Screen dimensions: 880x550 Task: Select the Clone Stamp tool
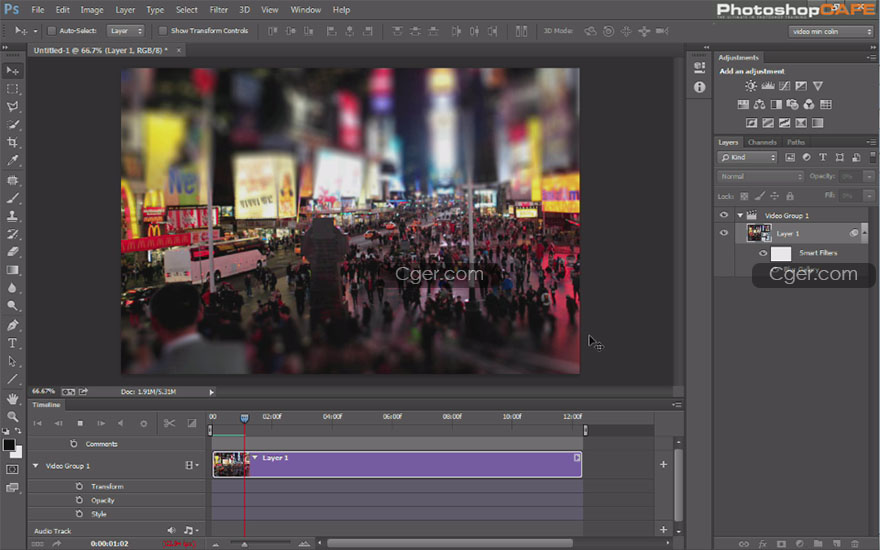(12, 216)
